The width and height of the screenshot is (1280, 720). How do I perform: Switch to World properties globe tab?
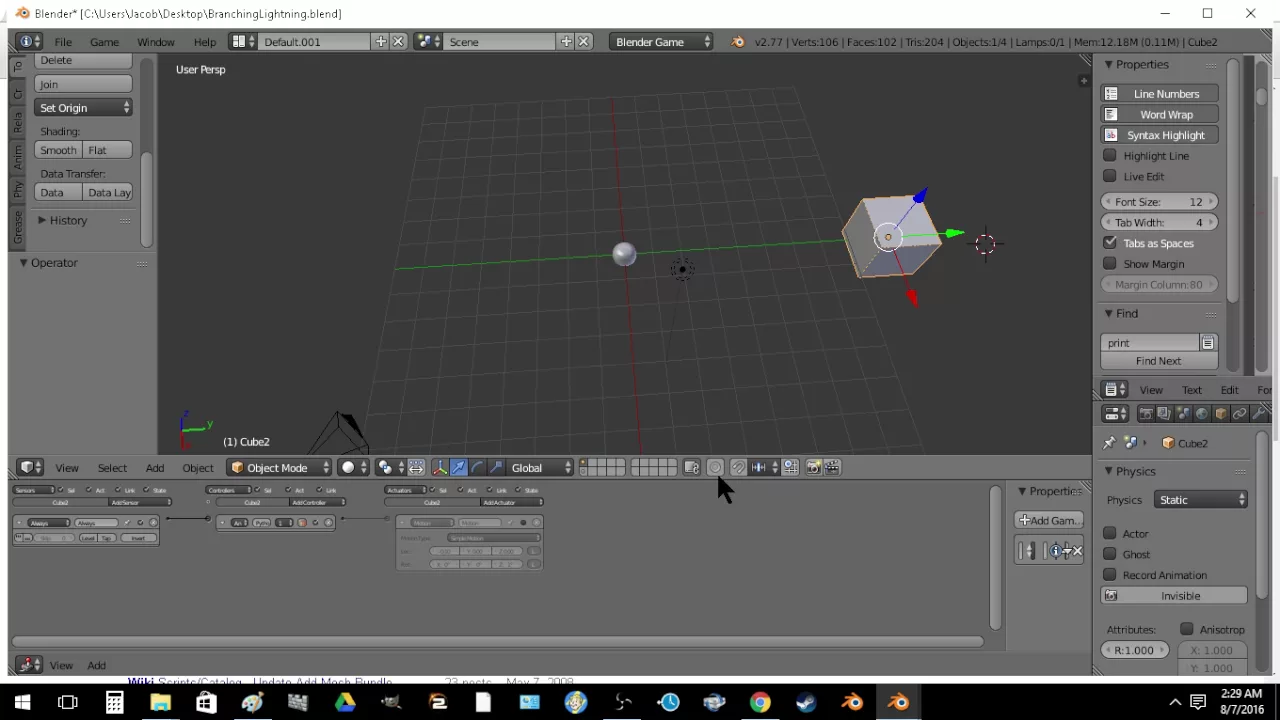[x=1202, y=414]
